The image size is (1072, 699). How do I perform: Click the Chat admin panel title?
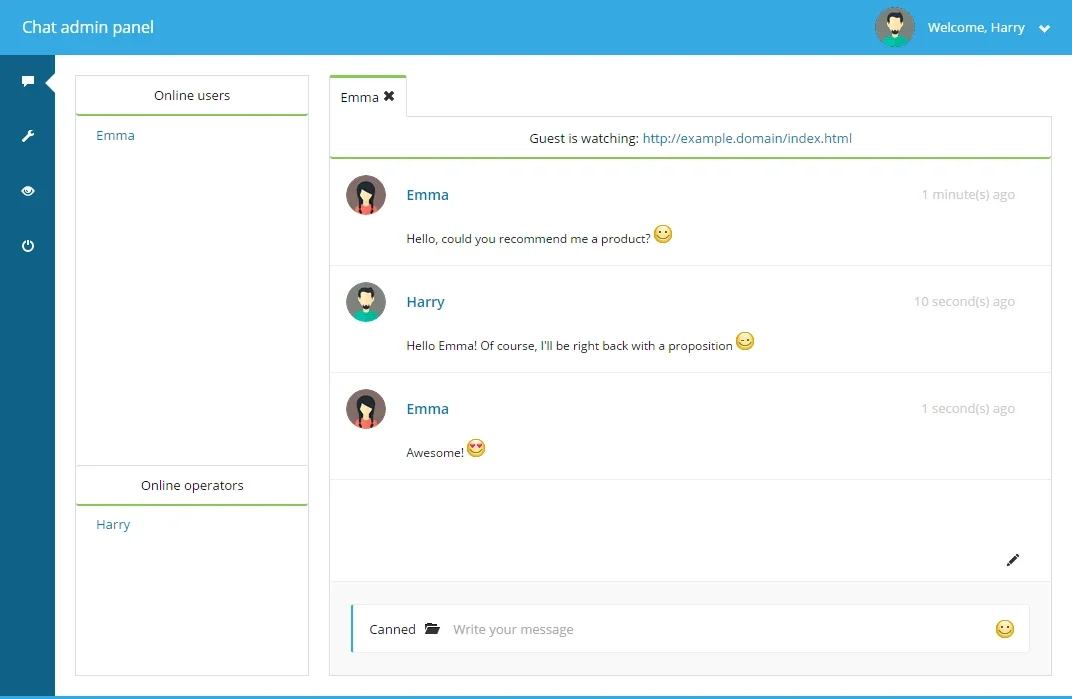[x=88, y=27]
